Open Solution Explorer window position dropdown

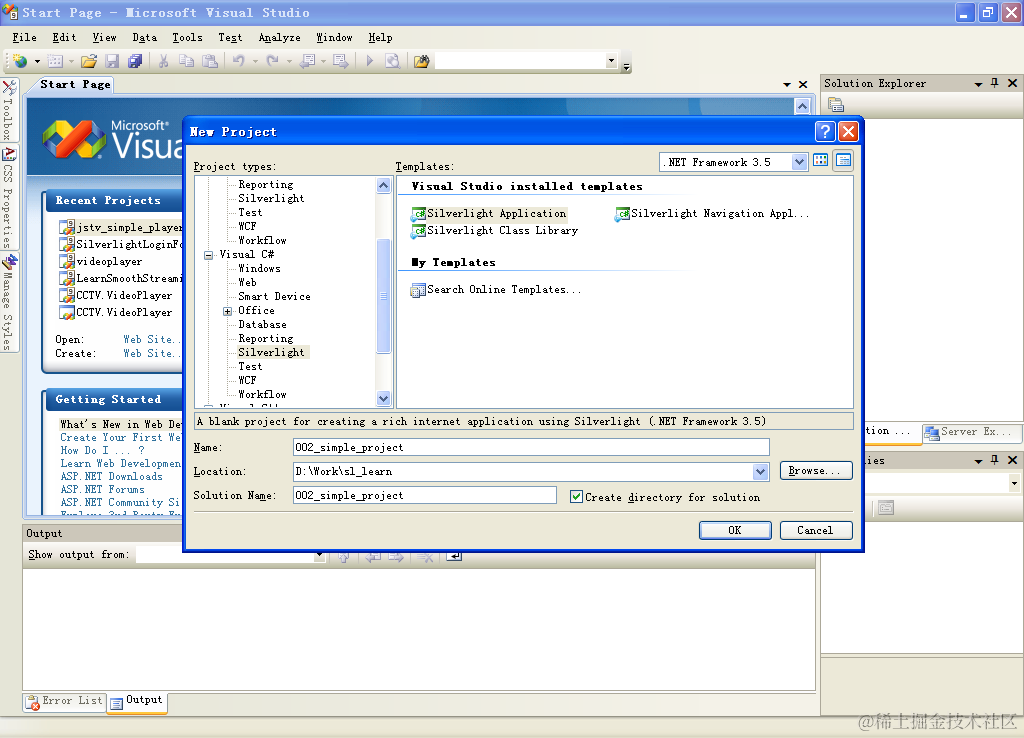(978, 84)
